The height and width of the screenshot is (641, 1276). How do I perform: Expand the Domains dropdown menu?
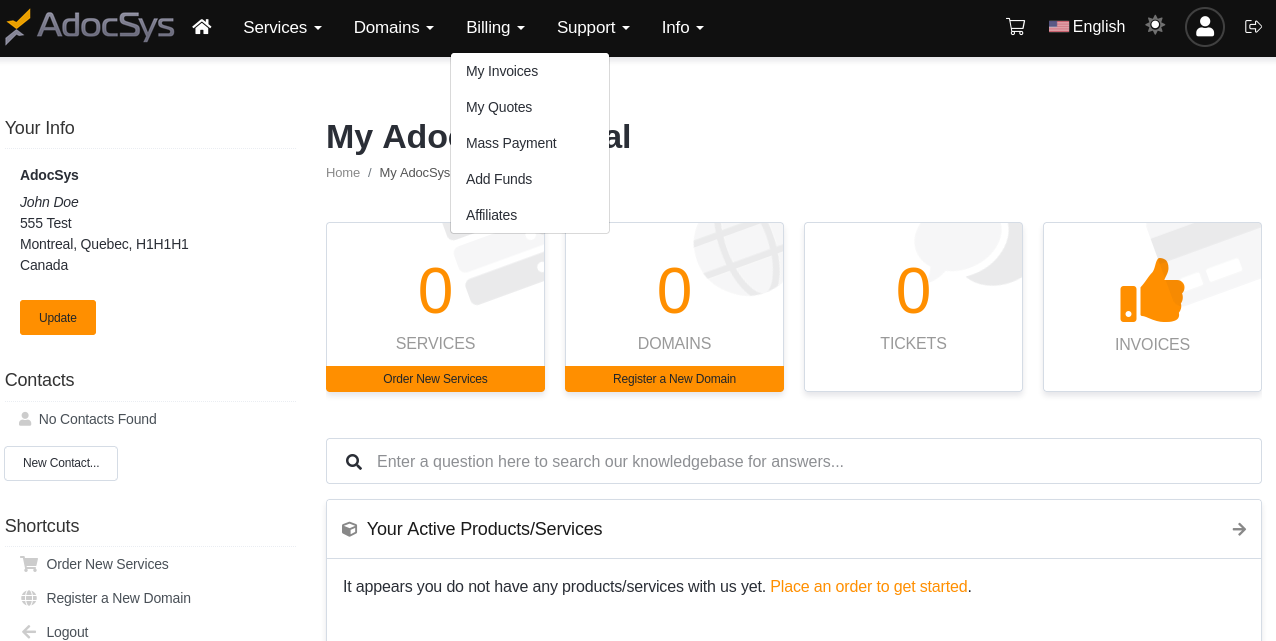click(x=393, y=28)
